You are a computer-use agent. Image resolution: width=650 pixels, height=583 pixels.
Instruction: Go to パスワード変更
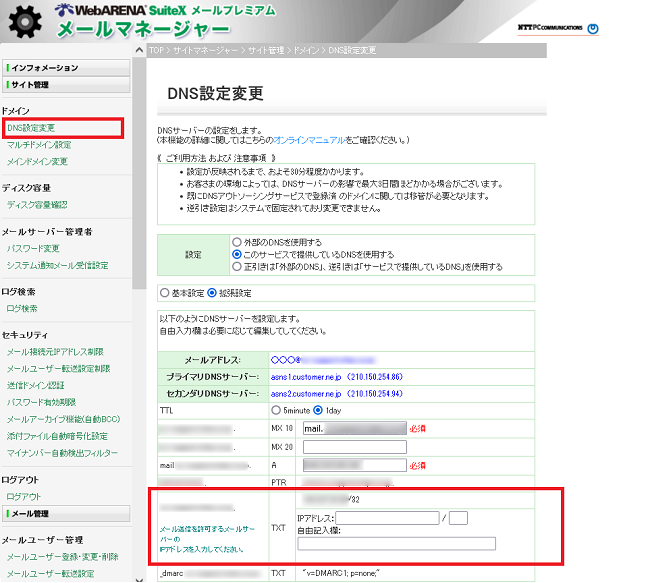[33, 248]
